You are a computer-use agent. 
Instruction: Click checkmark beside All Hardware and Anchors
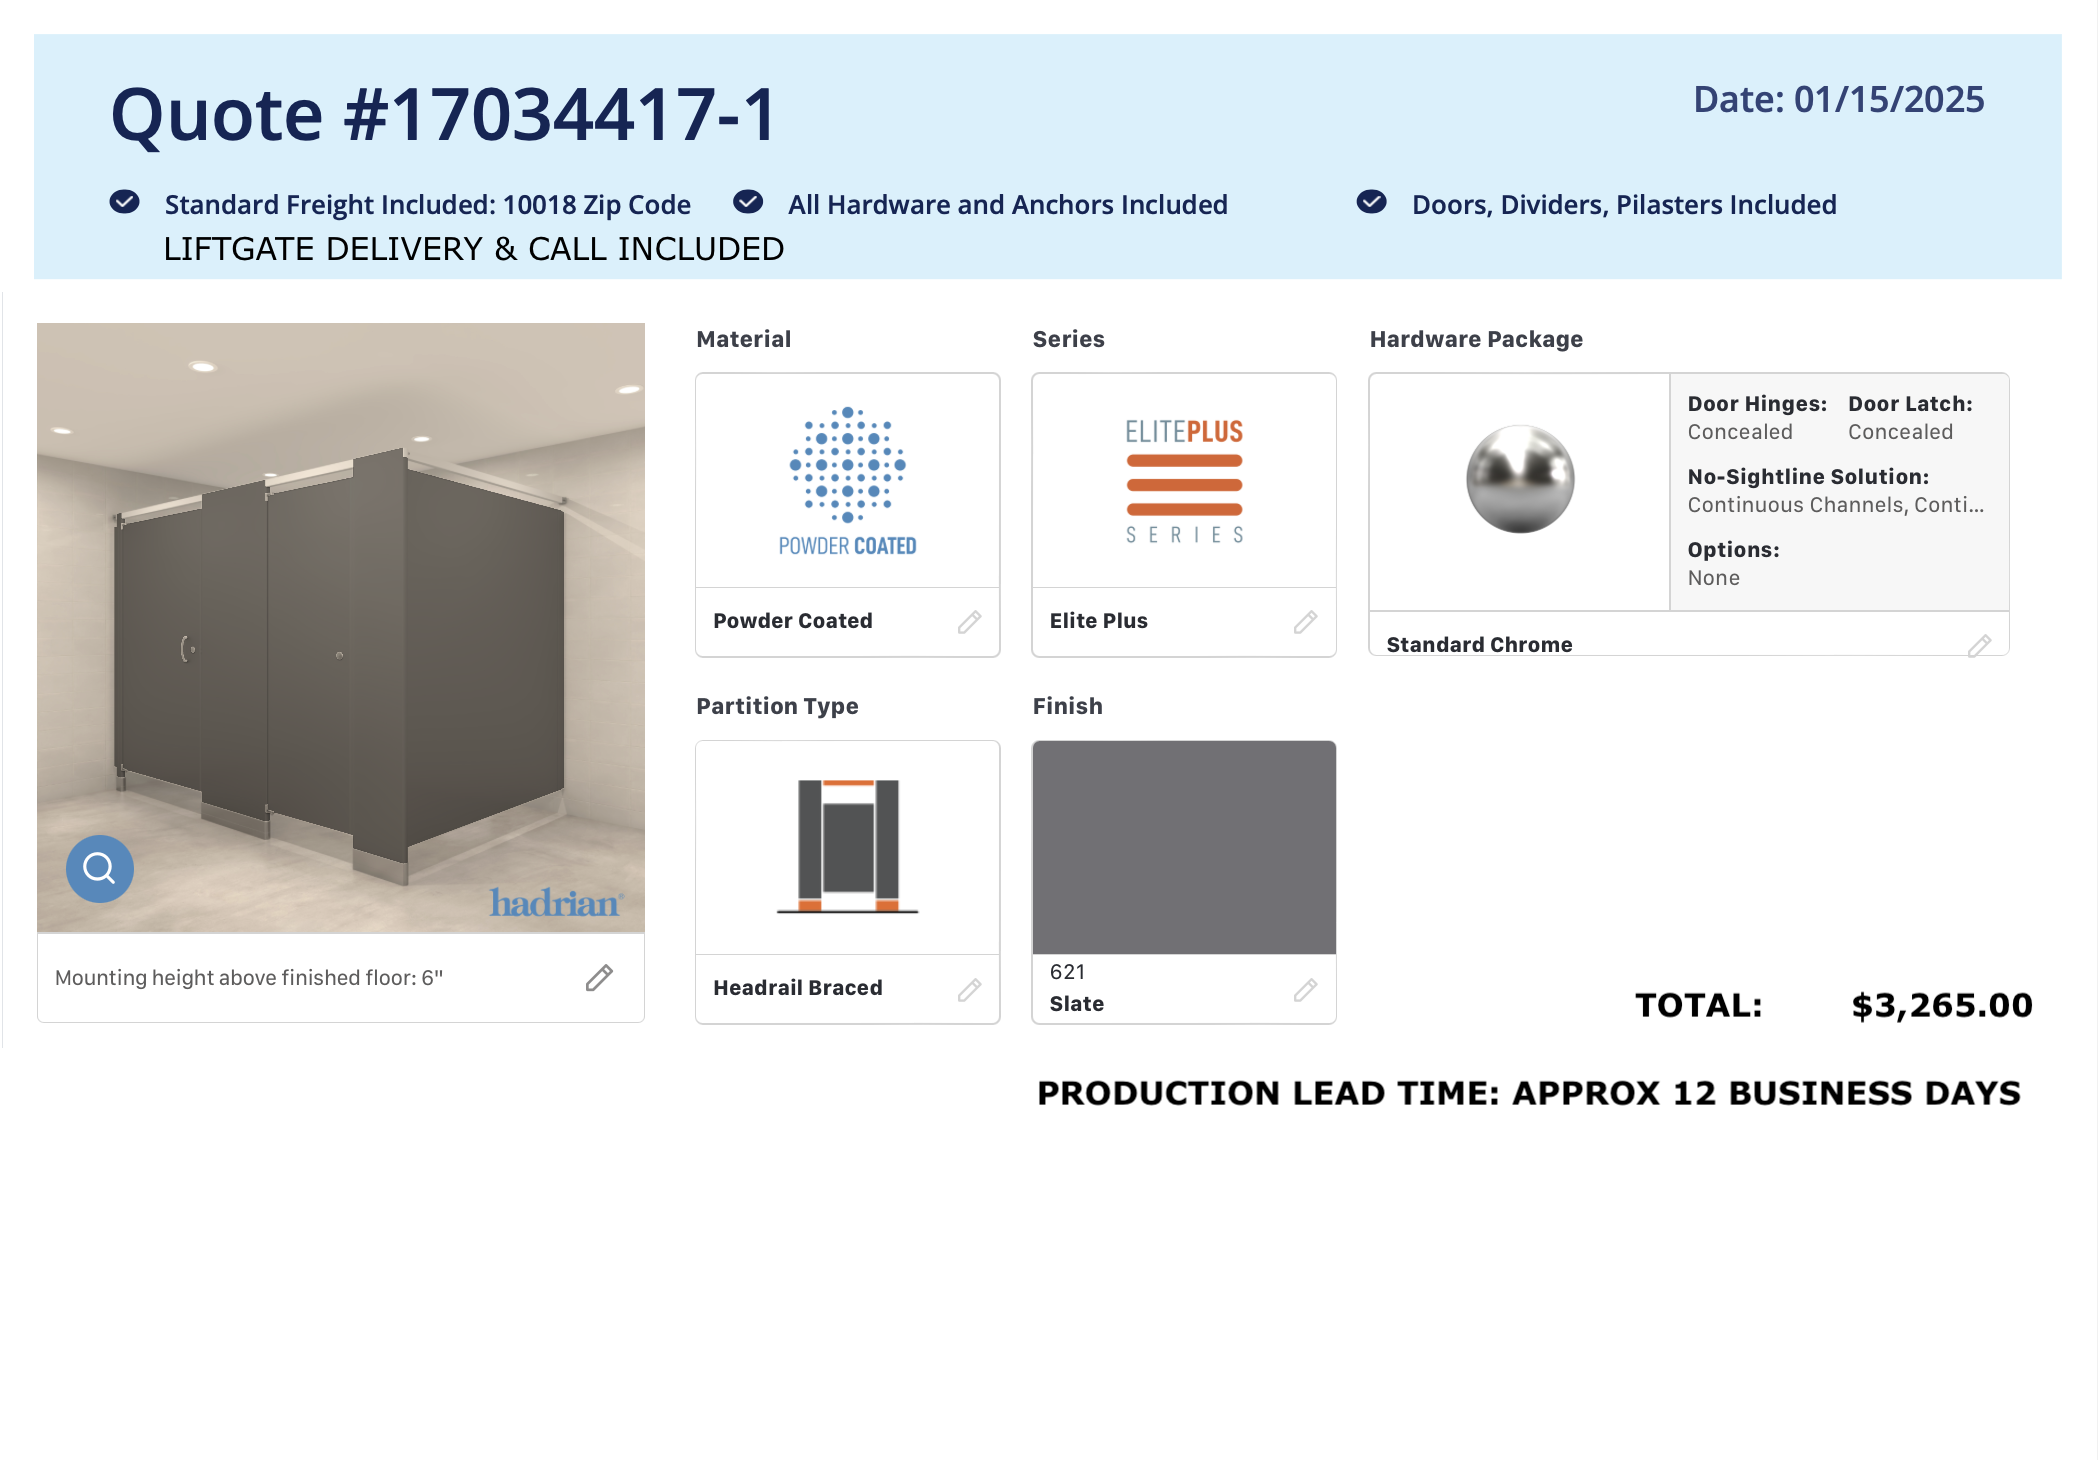[748, 202]
